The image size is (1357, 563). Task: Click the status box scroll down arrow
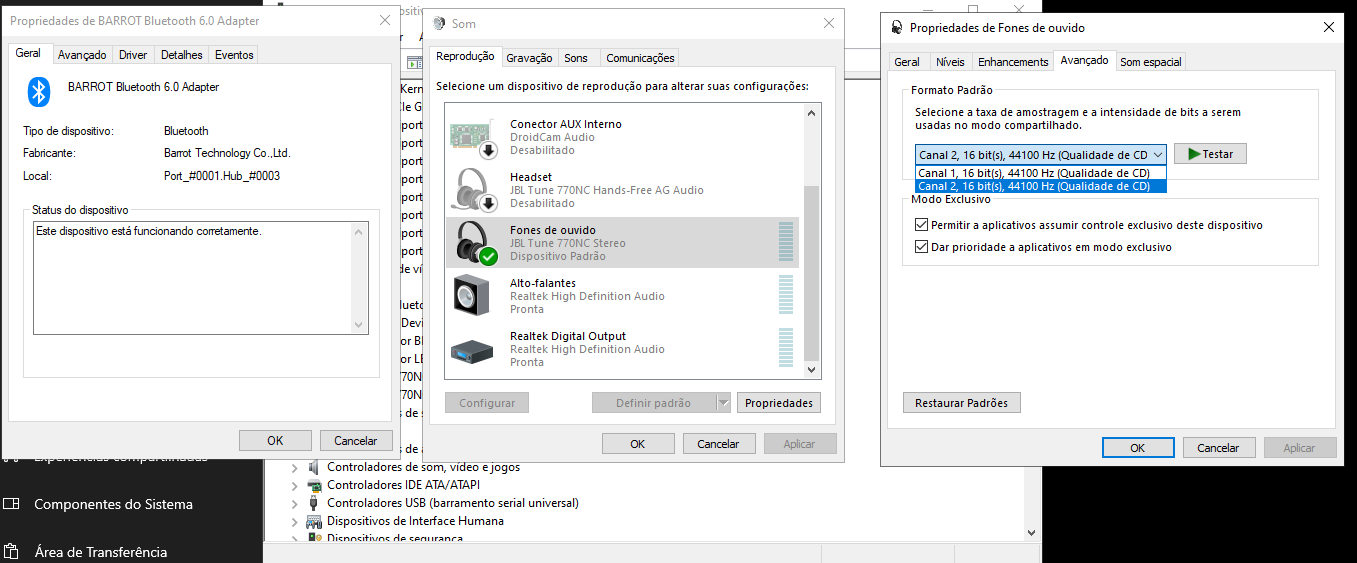pyautogui.click(x=360, y=324)
